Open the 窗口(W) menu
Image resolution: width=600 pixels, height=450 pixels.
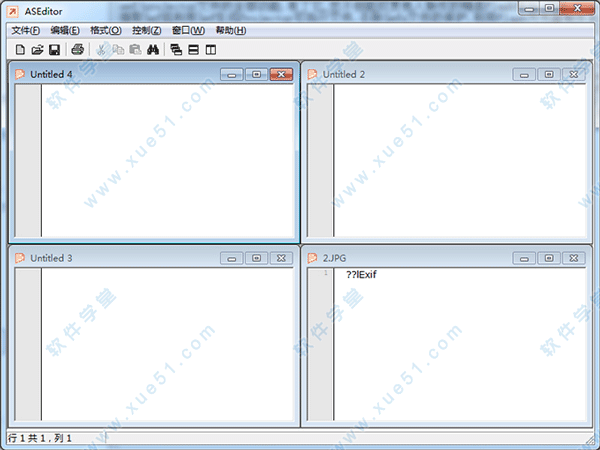pyautogui.click(x=188, y=30)
